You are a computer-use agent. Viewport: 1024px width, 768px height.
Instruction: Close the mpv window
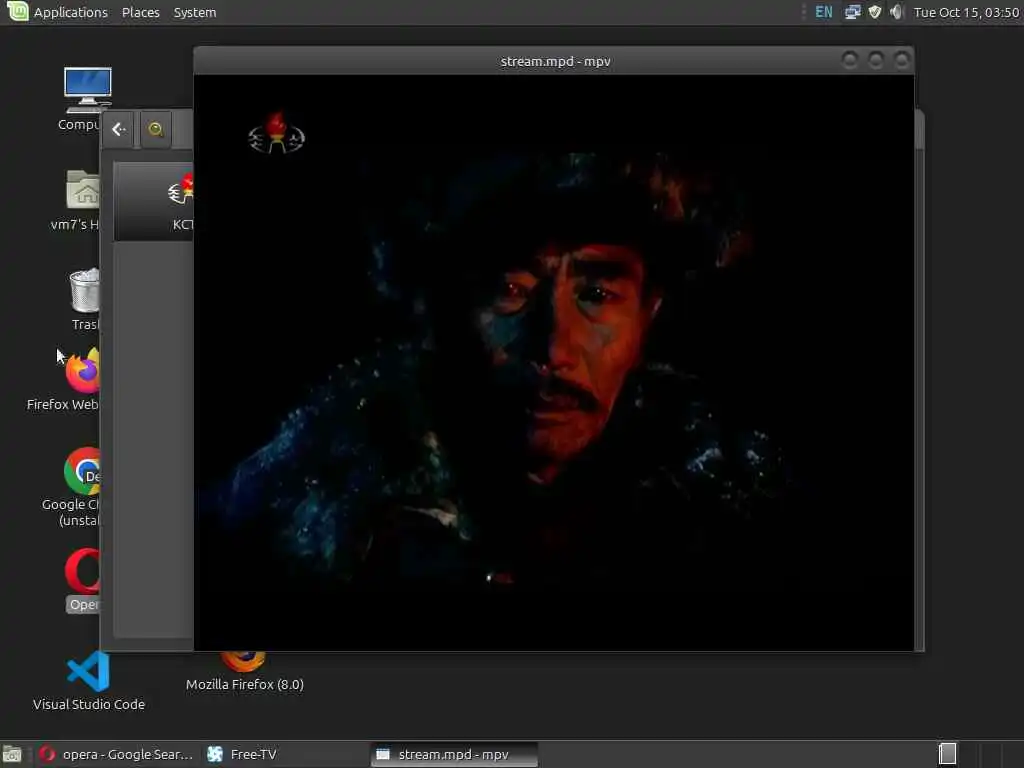coord(902,60)
